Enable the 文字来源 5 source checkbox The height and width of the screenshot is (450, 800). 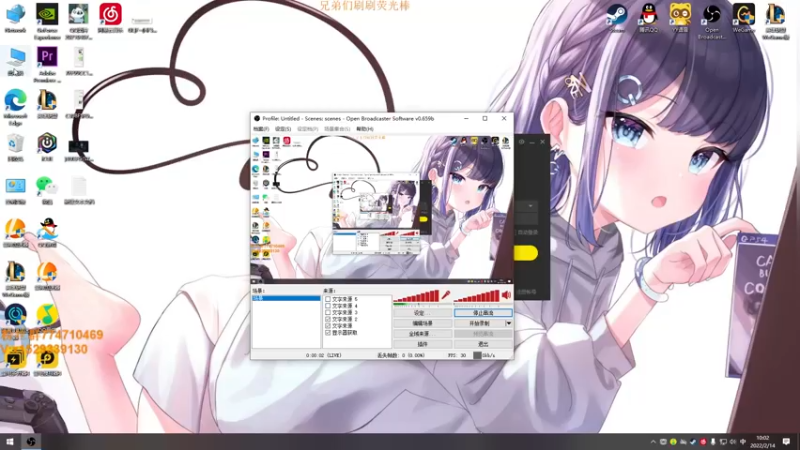[328, 299]
